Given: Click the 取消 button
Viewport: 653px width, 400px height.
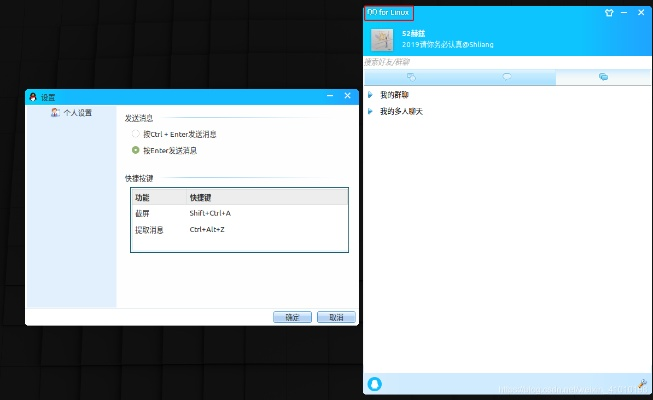Looking at the screenshot, I should coord(336,317).
